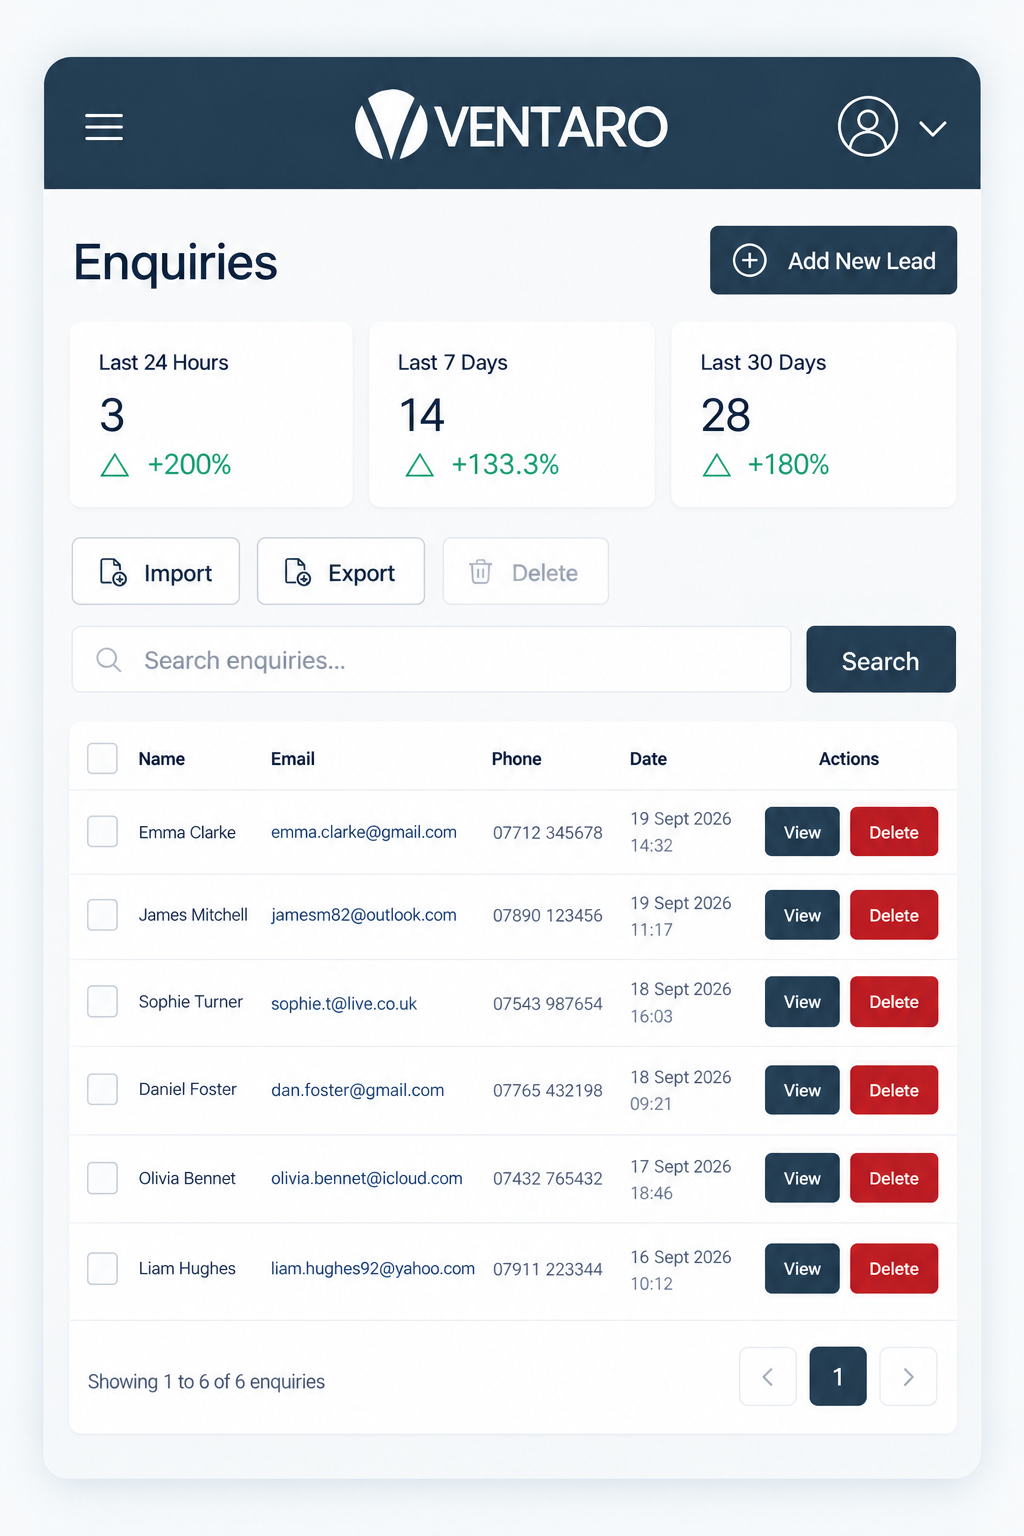1024x1536 pixels.
Task: Open the Last 30 Days stat card
Action: pyautogui.click(x=813, y=414)
